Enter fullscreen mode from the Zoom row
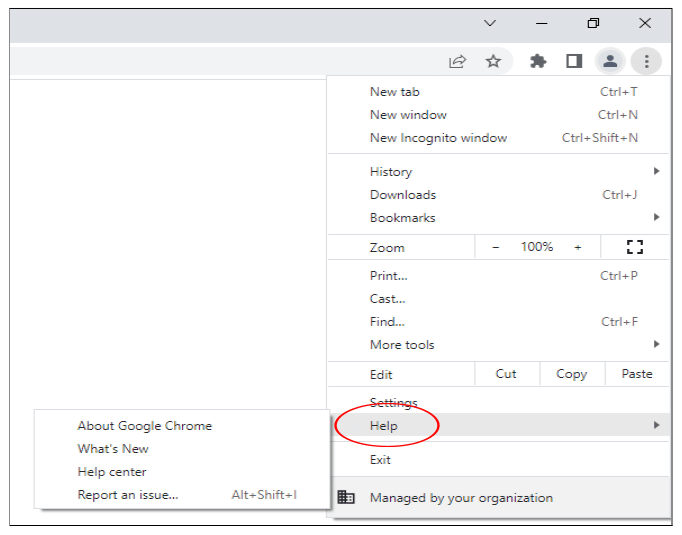This screenshot has width=682, height=535. tap(635, 247)
